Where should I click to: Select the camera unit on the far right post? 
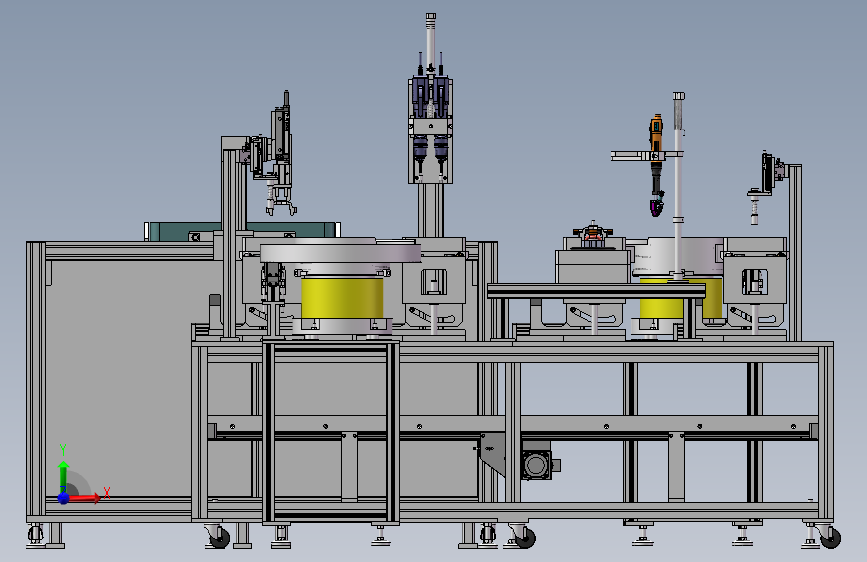tap(769, 173)
